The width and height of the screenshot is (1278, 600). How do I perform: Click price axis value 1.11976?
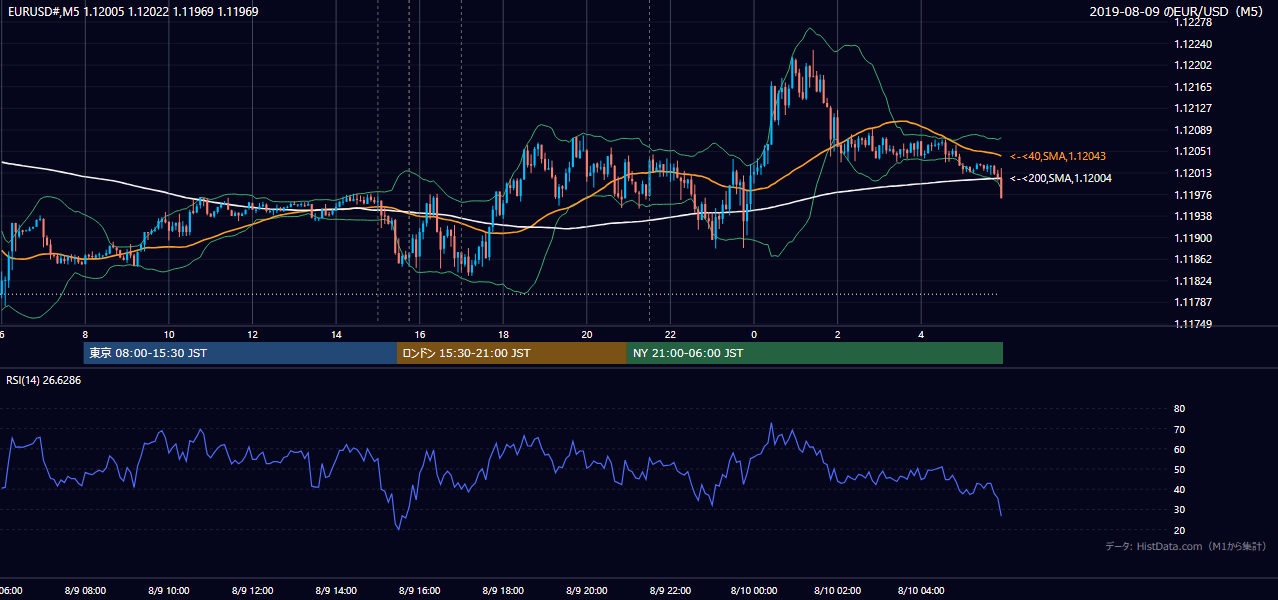click(x=1194, y=195)
